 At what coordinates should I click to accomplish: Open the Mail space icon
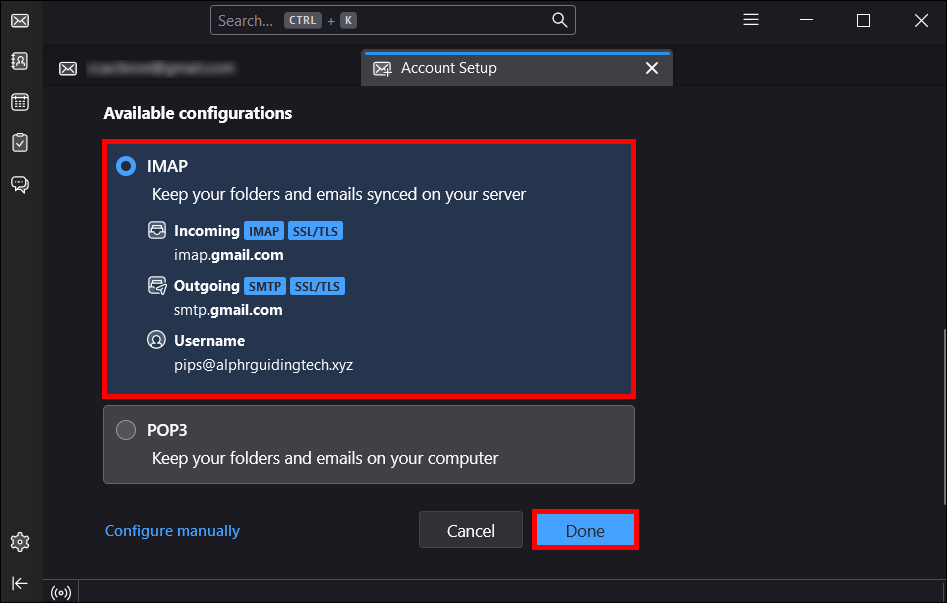(20, 20)
